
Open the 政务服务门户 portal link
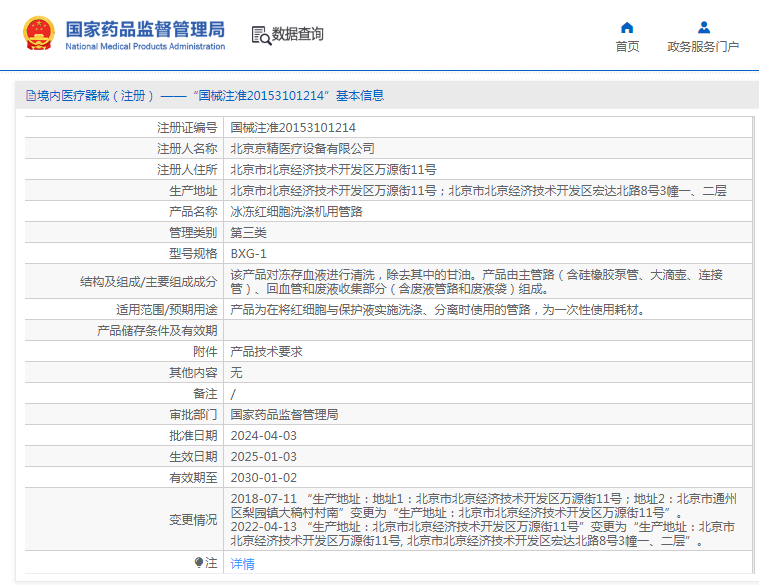703,46
